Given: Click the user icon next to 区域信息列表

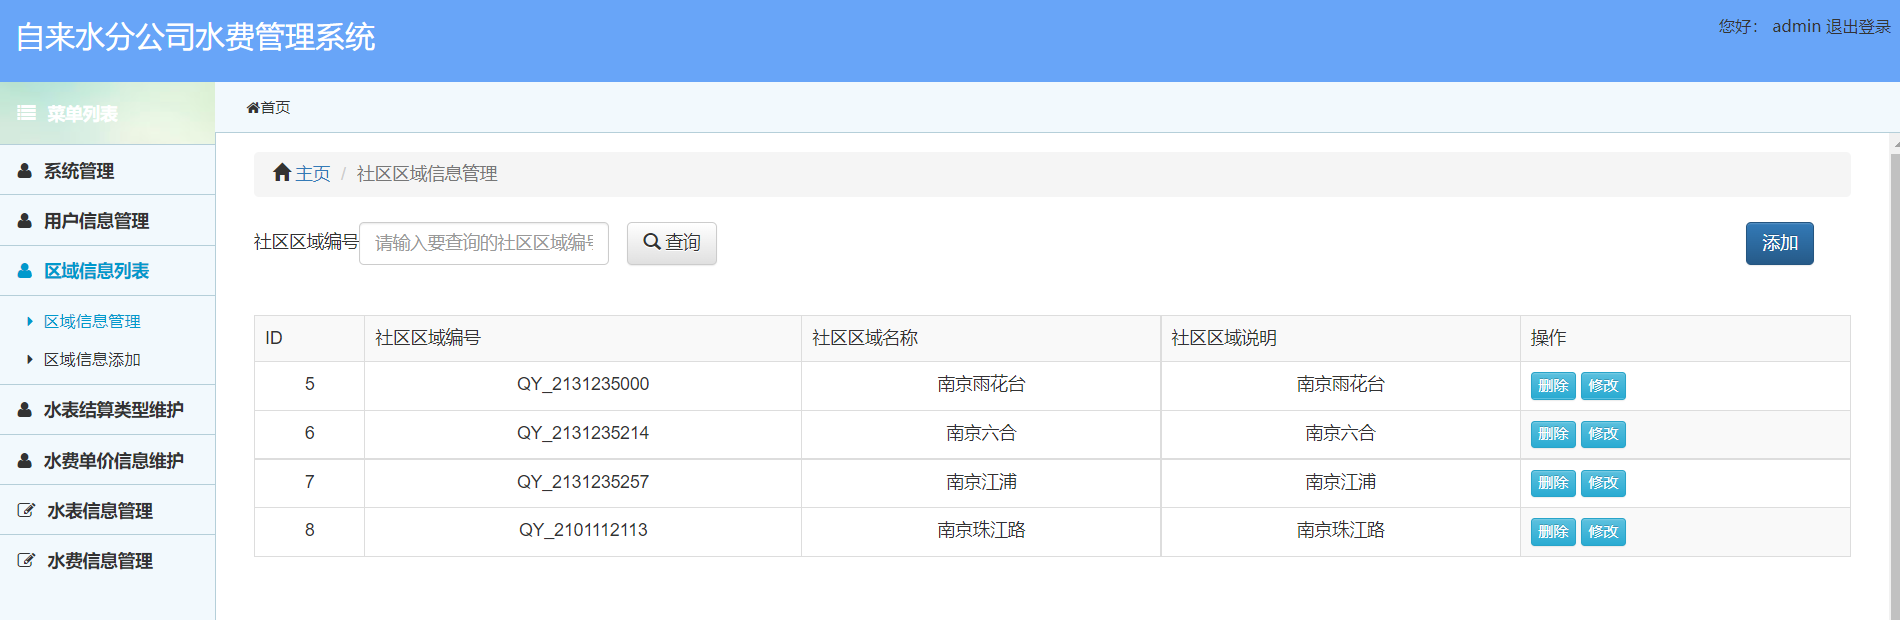Looking at the screenshot, I should coord(25,271).
